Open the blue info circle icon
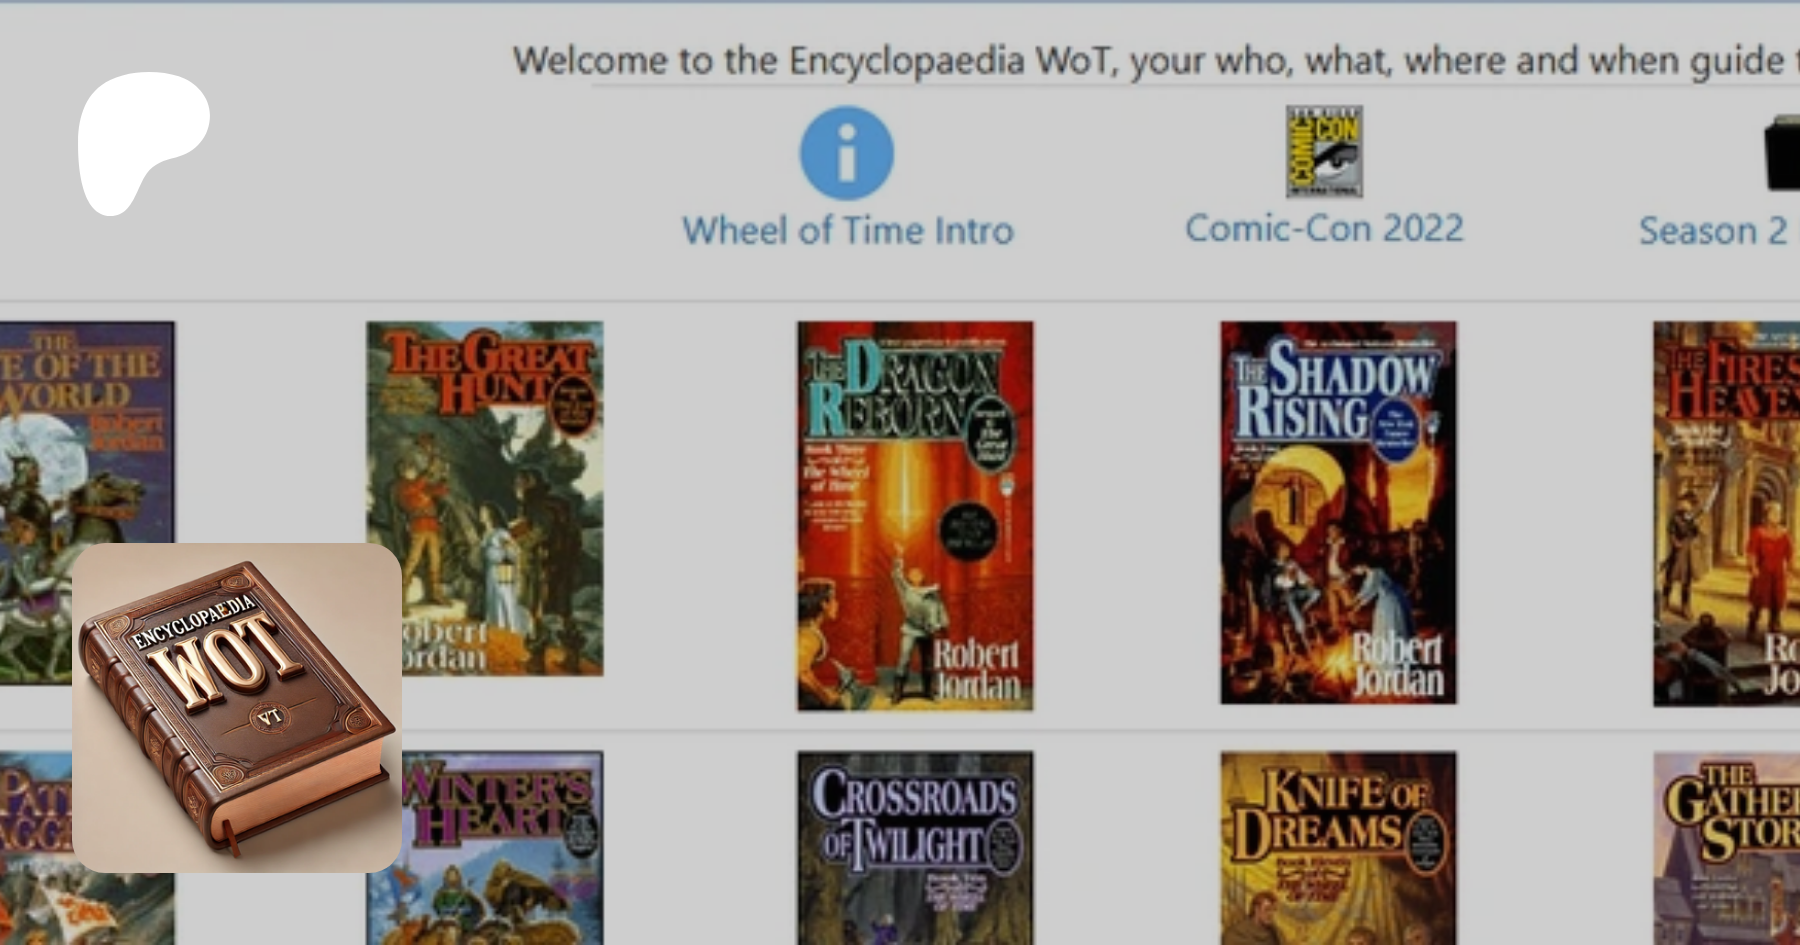The height and width of the screenshot is (945, 1800). click(x=846, y=153)
